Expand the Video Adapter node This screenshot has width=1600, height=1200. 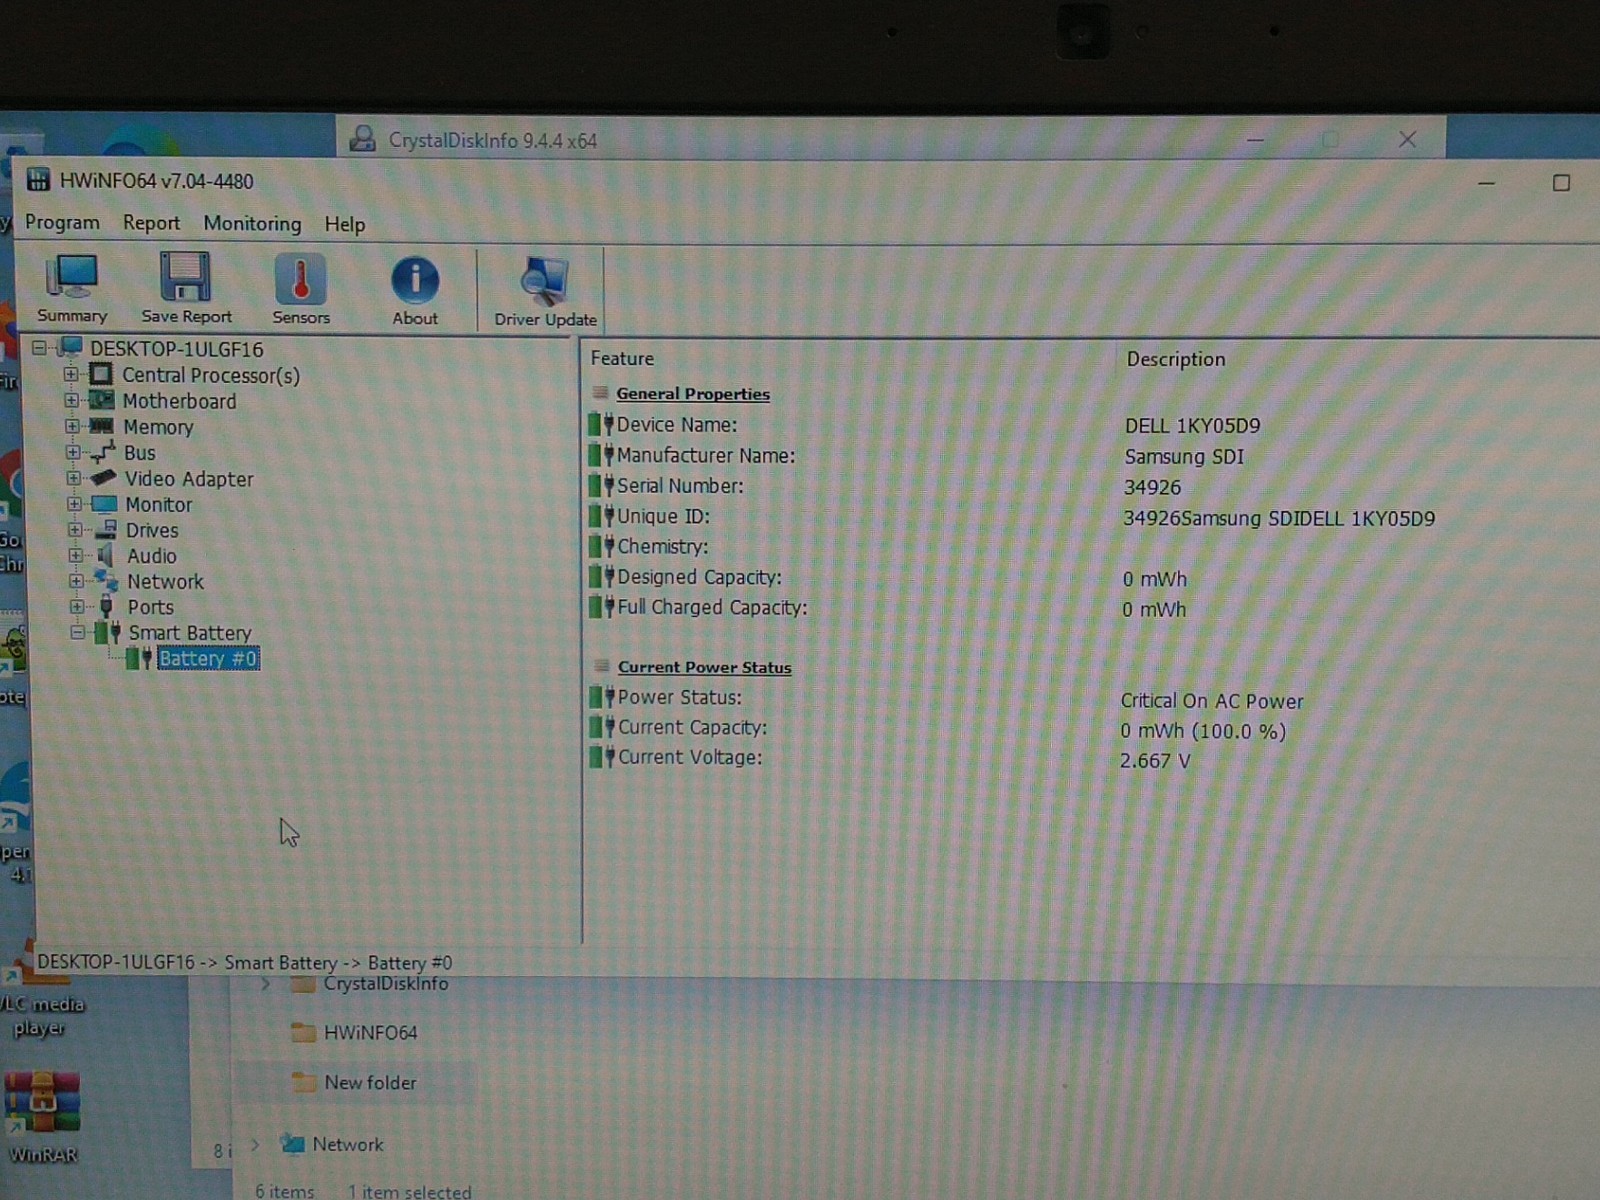[x=74, y=478]
